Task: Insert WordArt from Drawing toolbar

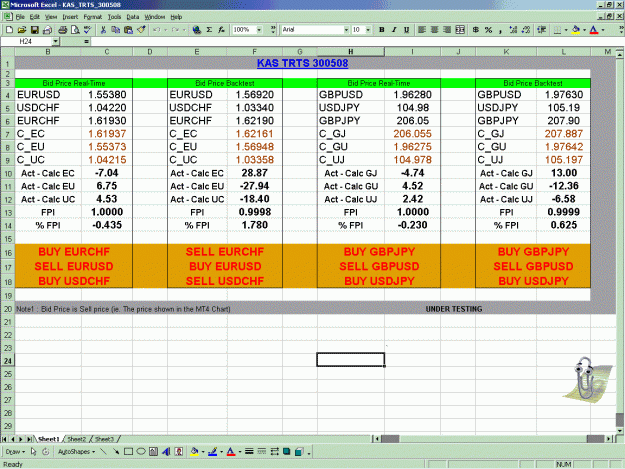Action: click(x=166, y=451)
